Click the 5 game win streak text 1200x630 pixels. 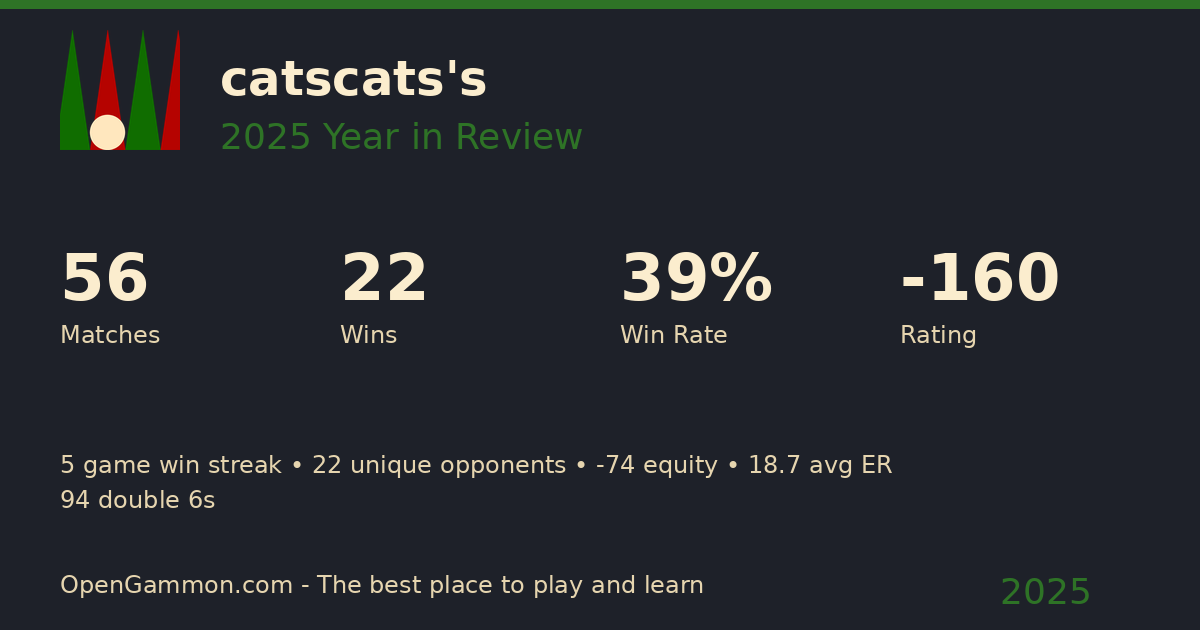tap(170, 466)
